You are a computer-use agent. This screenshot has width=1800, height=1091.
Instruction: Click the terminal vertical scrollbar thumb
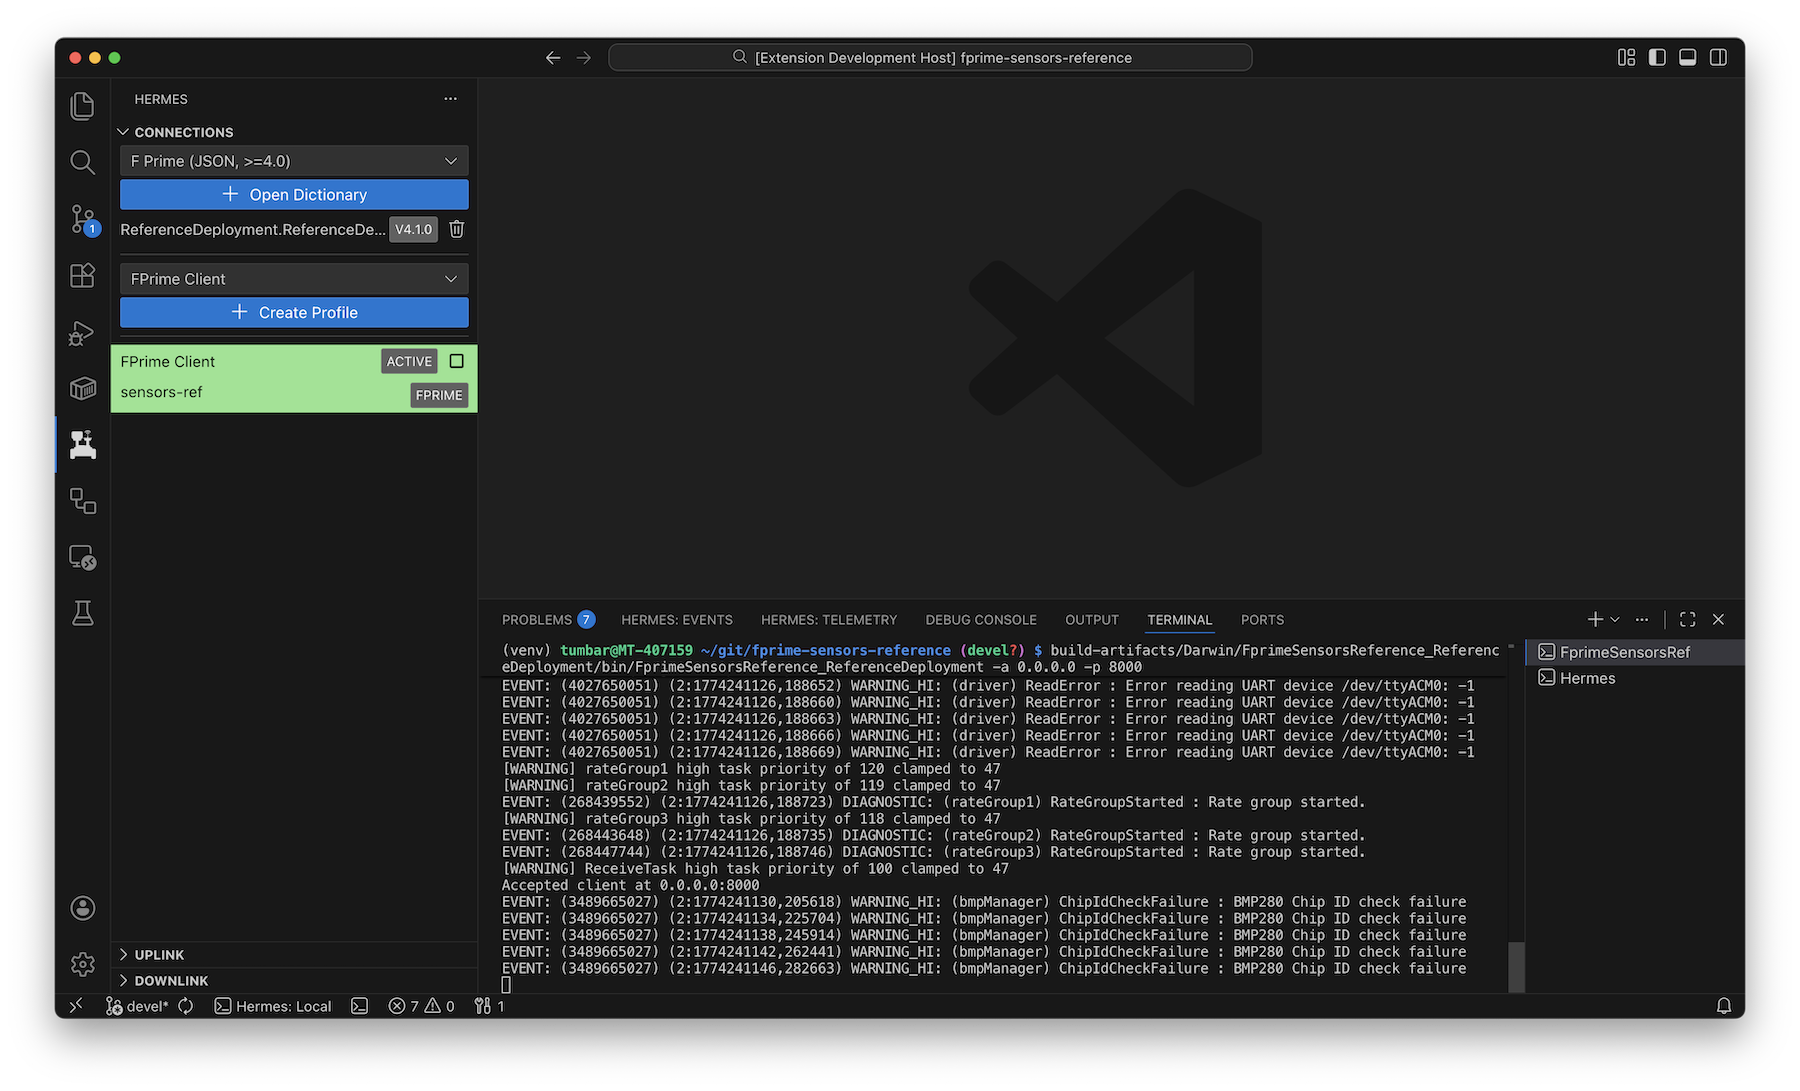pyautogui.click(x=1516, y=965)
